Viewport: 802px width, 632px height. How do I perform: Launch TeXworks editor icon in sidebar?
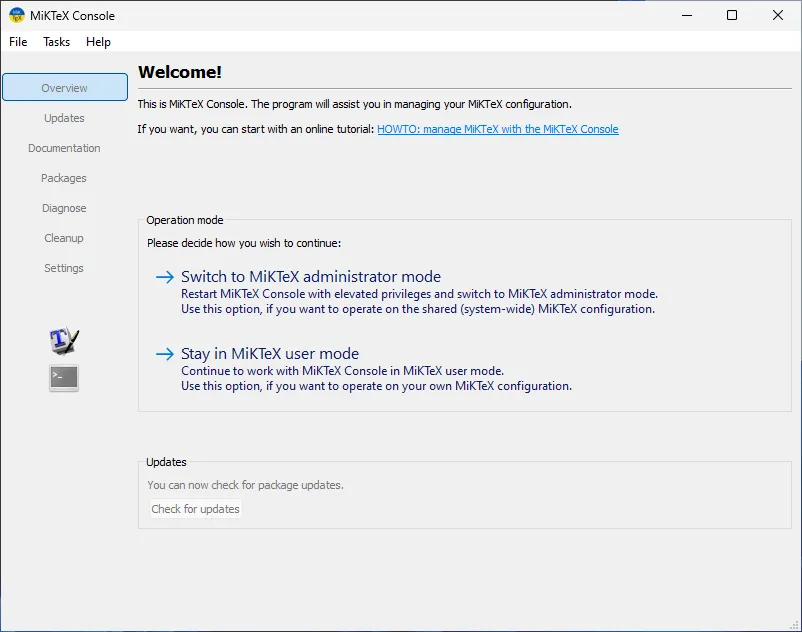click(64, 341)
